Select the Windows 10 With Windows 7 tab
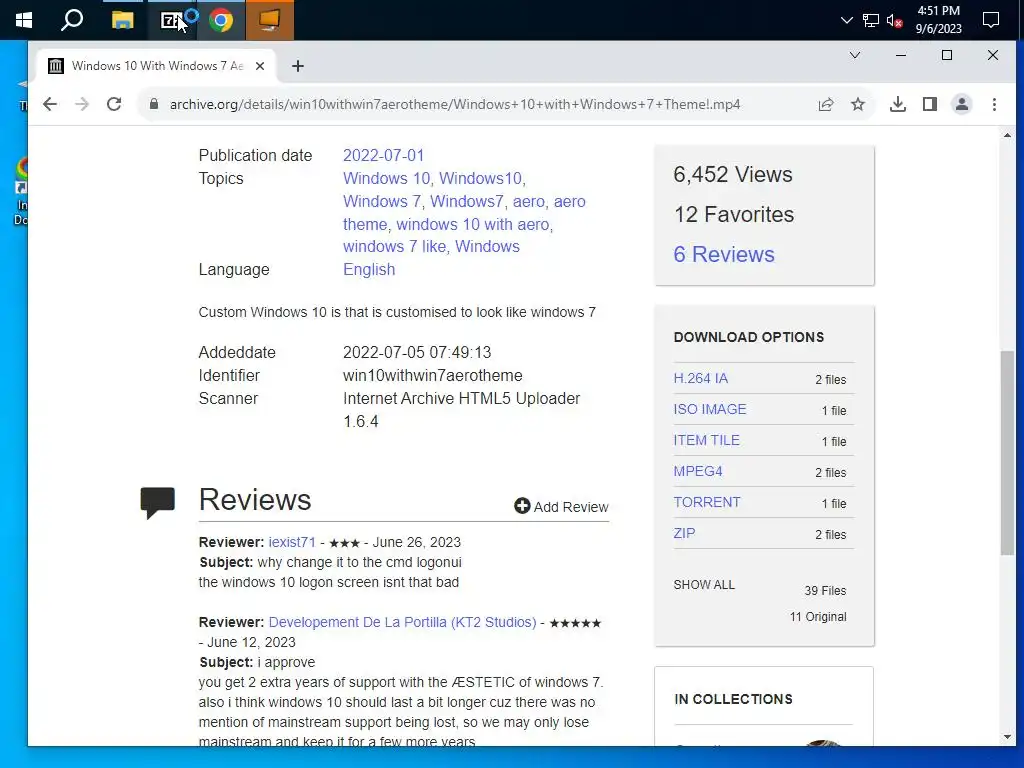This screenshot has height=768, width=1024. tap(157, 66)
